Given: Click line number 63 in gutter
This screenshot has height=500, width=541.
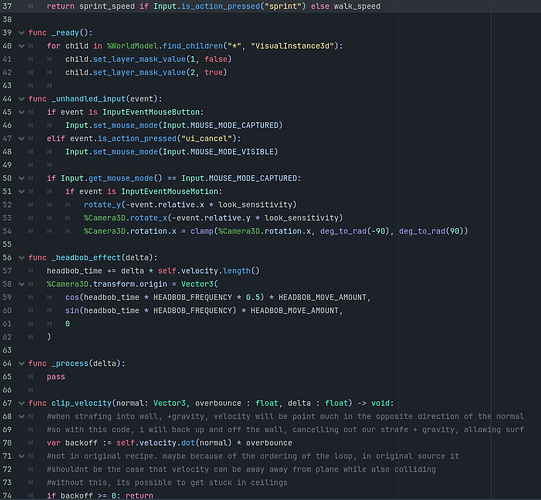Looking at the screenshot, I should pos(7,350).
